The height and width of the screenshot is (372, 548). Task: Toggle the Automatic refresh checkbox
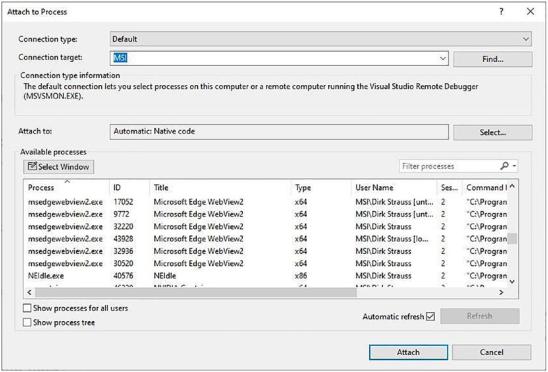click(431, 317)
